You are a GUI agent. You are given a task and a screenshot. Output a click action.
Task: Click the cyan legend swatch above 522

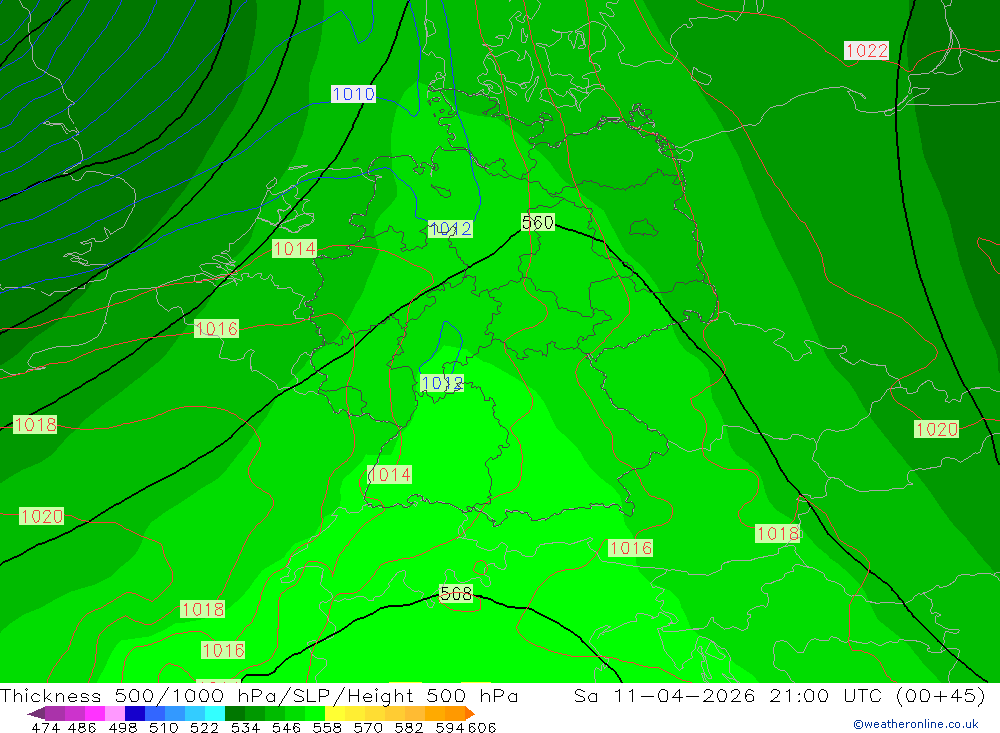[214, 713]
